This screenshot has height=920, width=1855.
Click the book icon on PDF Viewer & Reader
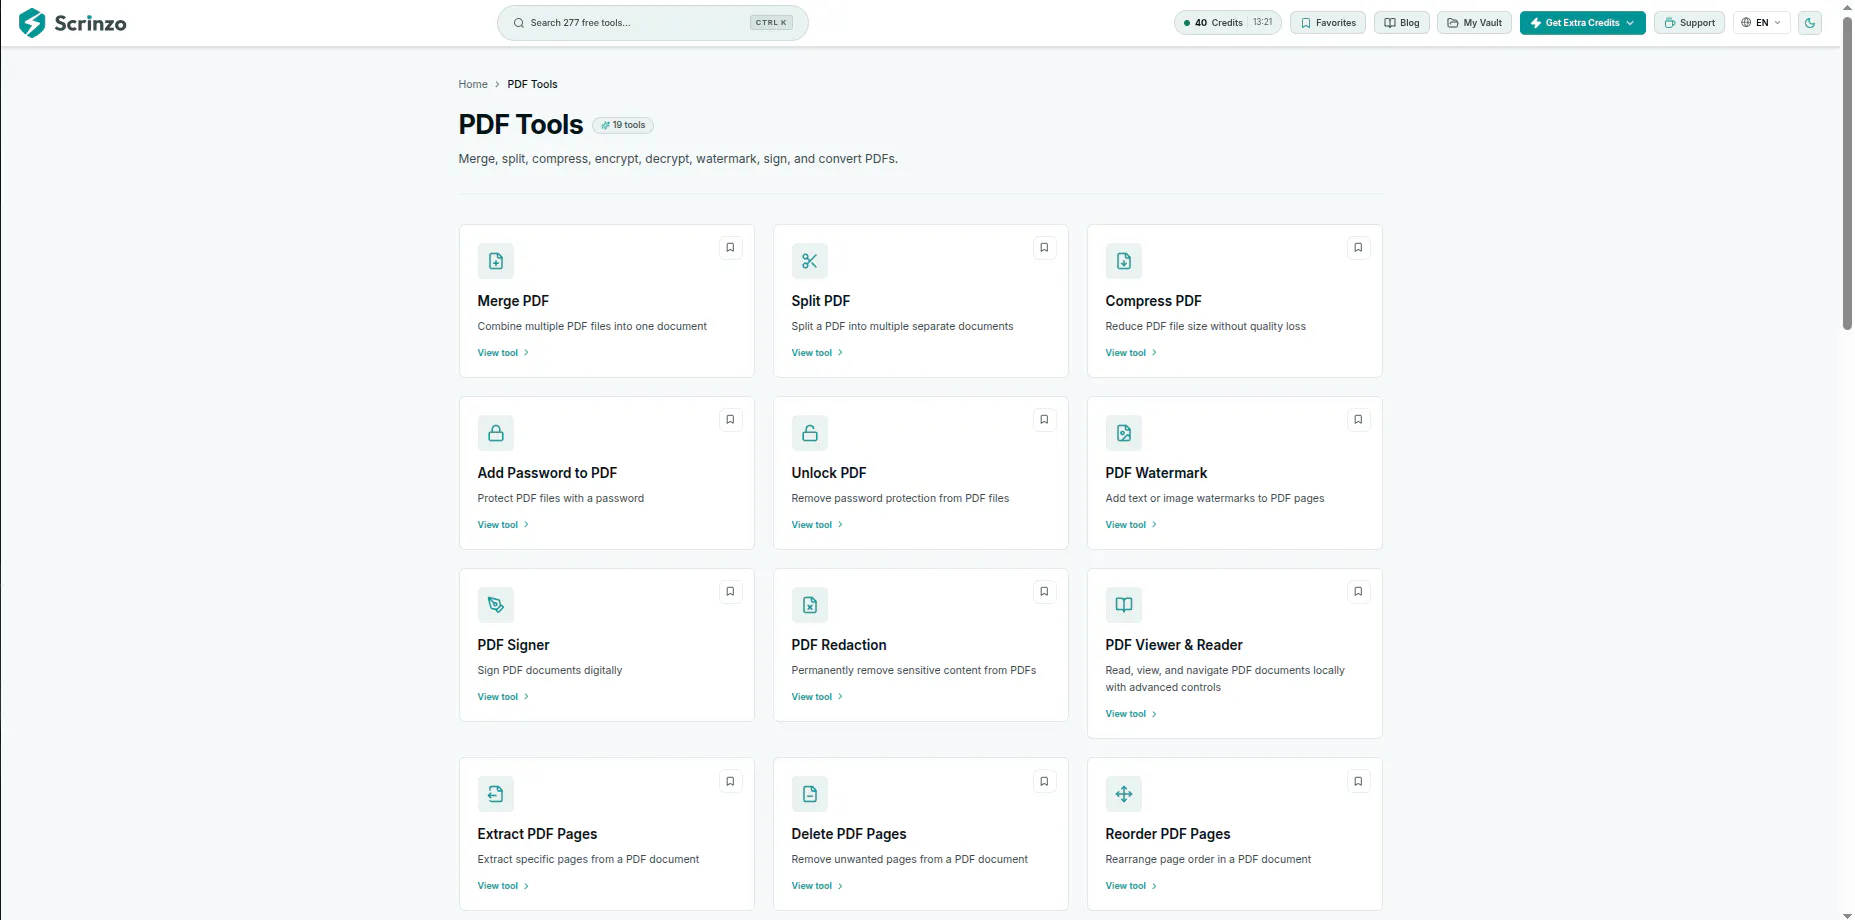[x=1123, y=605]
